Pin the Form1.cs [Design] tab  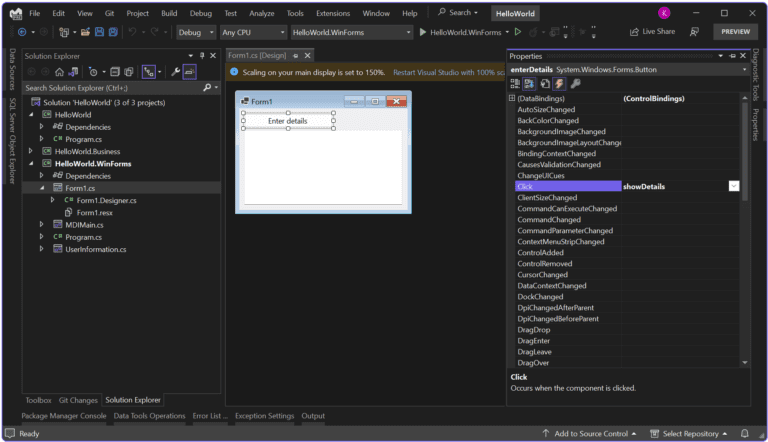(x=295, y=56)
